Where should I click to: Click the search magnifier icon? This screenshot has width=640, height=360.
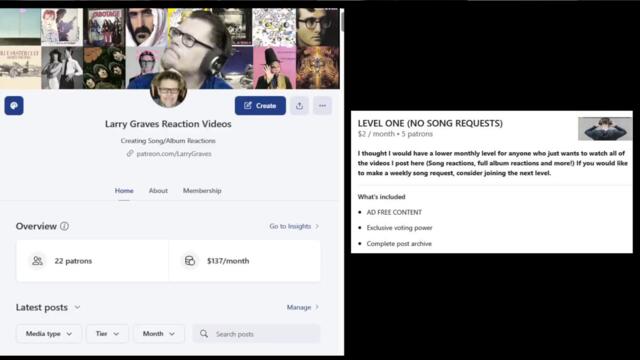tap(204, 334)
